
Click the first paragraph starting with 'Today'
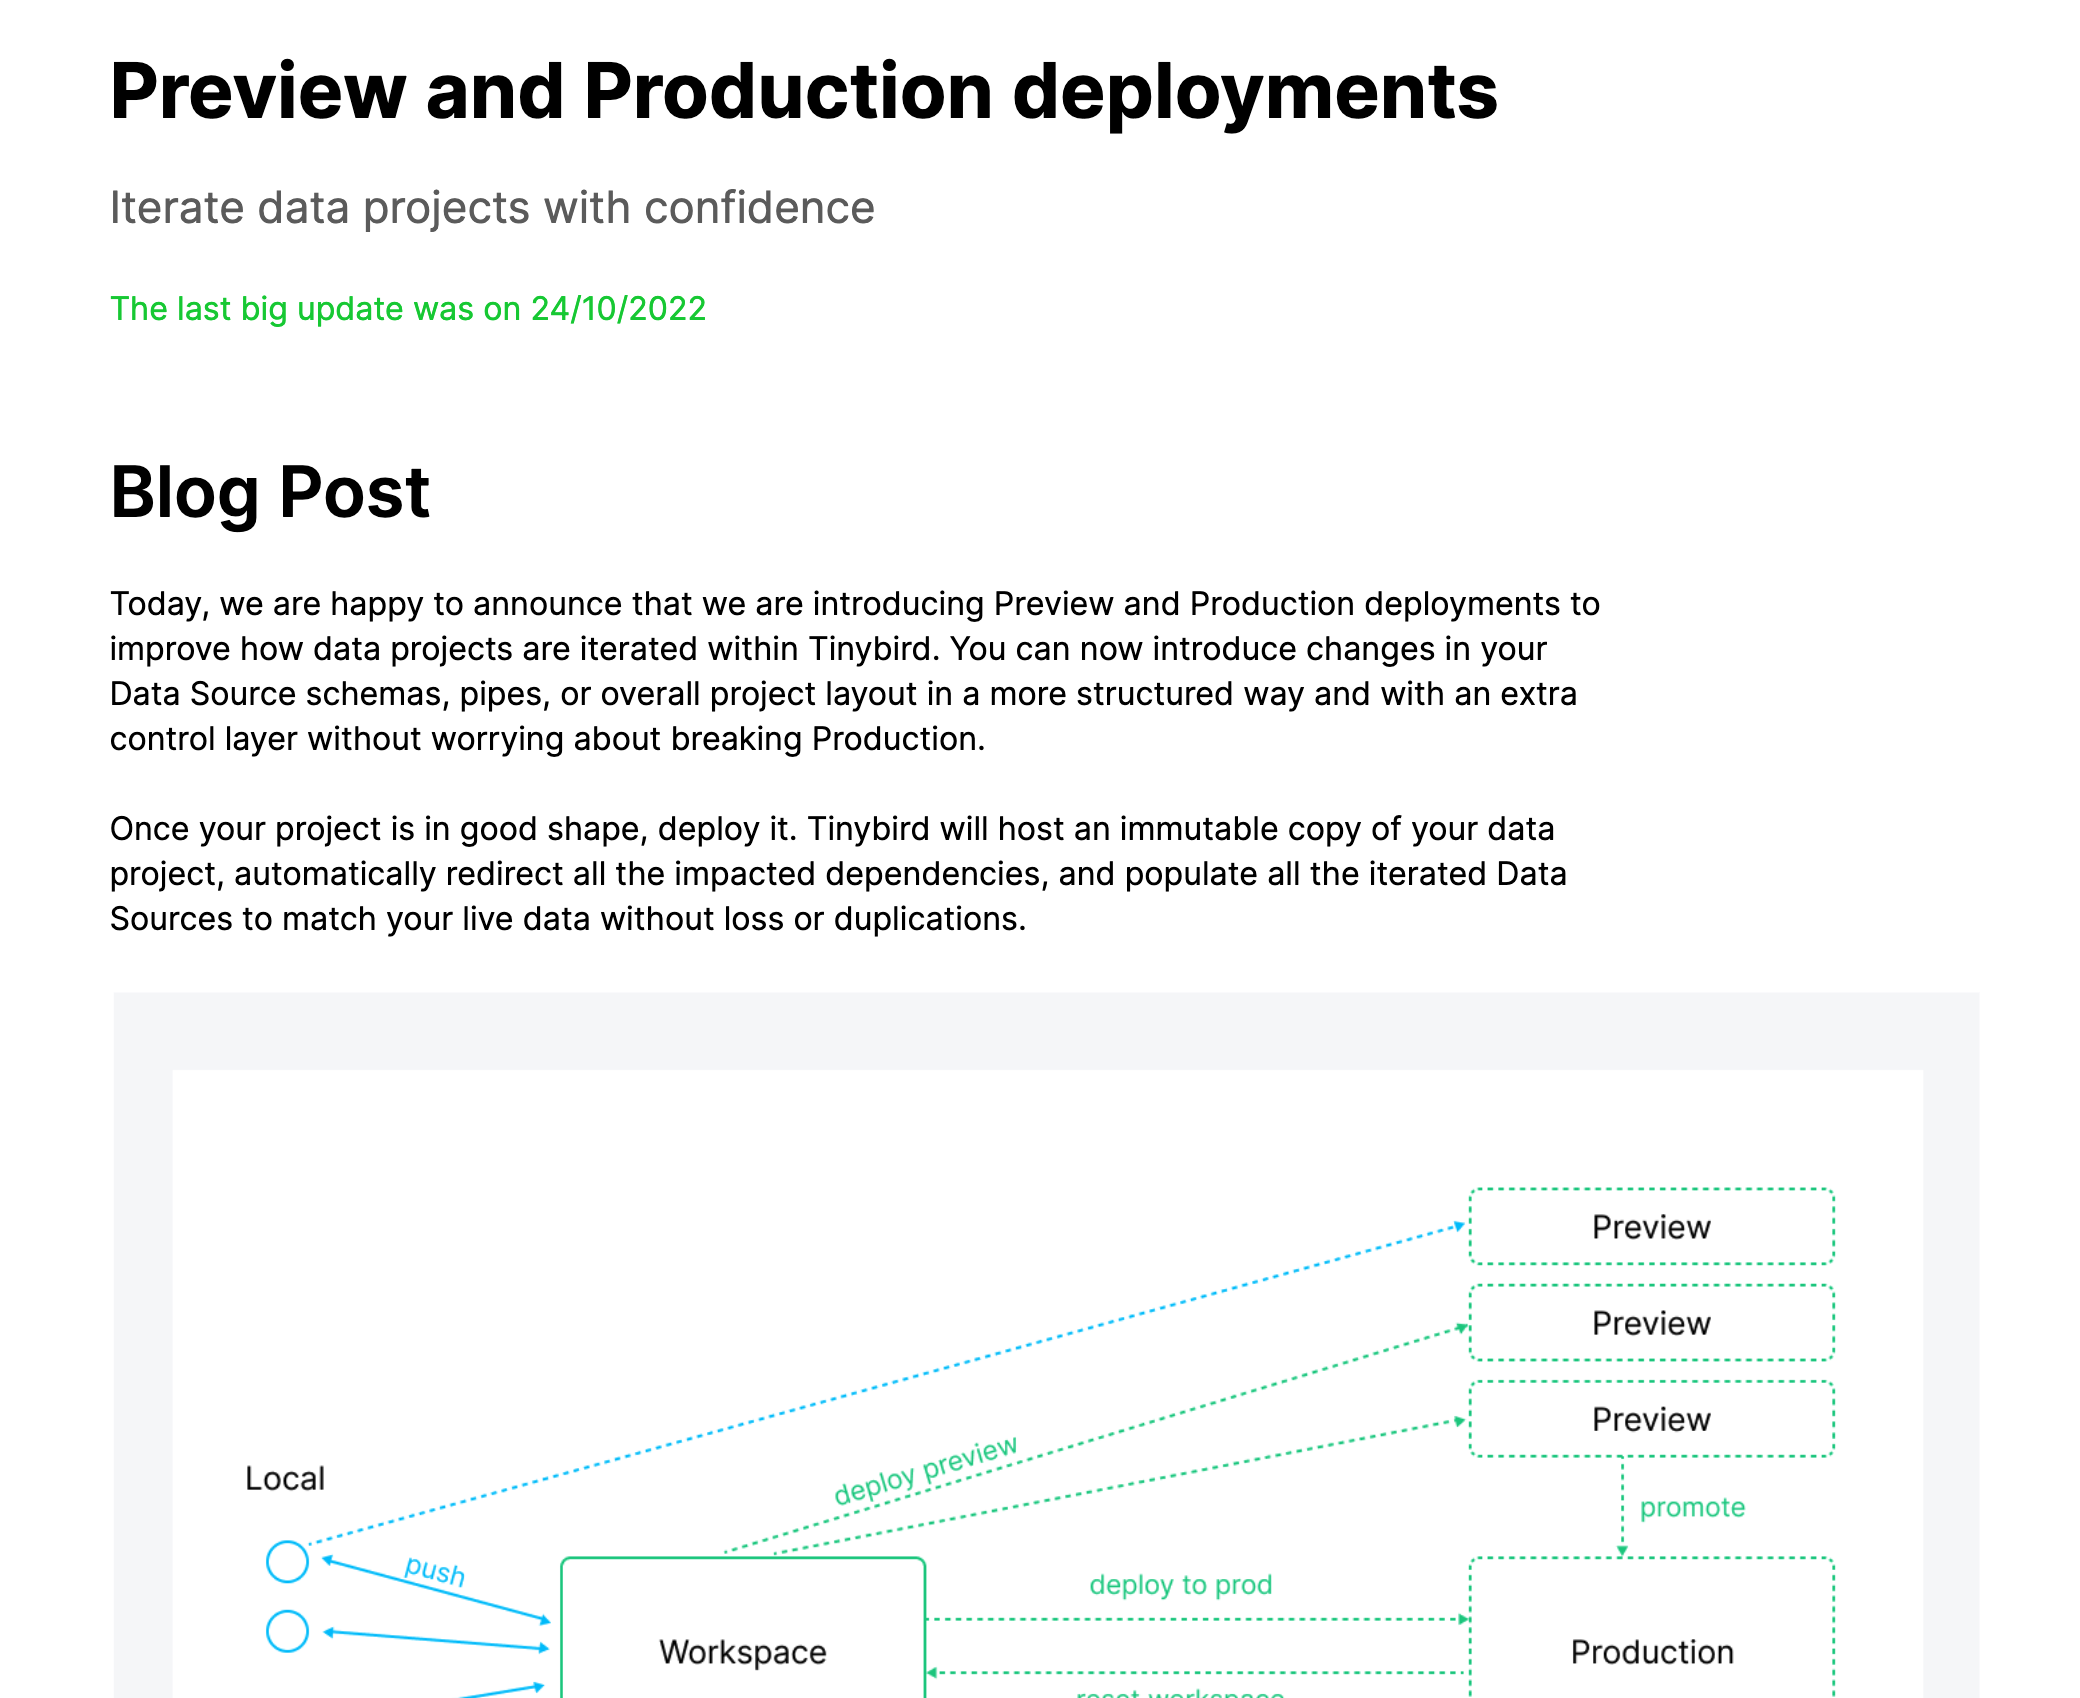click(x=854, y=671)
